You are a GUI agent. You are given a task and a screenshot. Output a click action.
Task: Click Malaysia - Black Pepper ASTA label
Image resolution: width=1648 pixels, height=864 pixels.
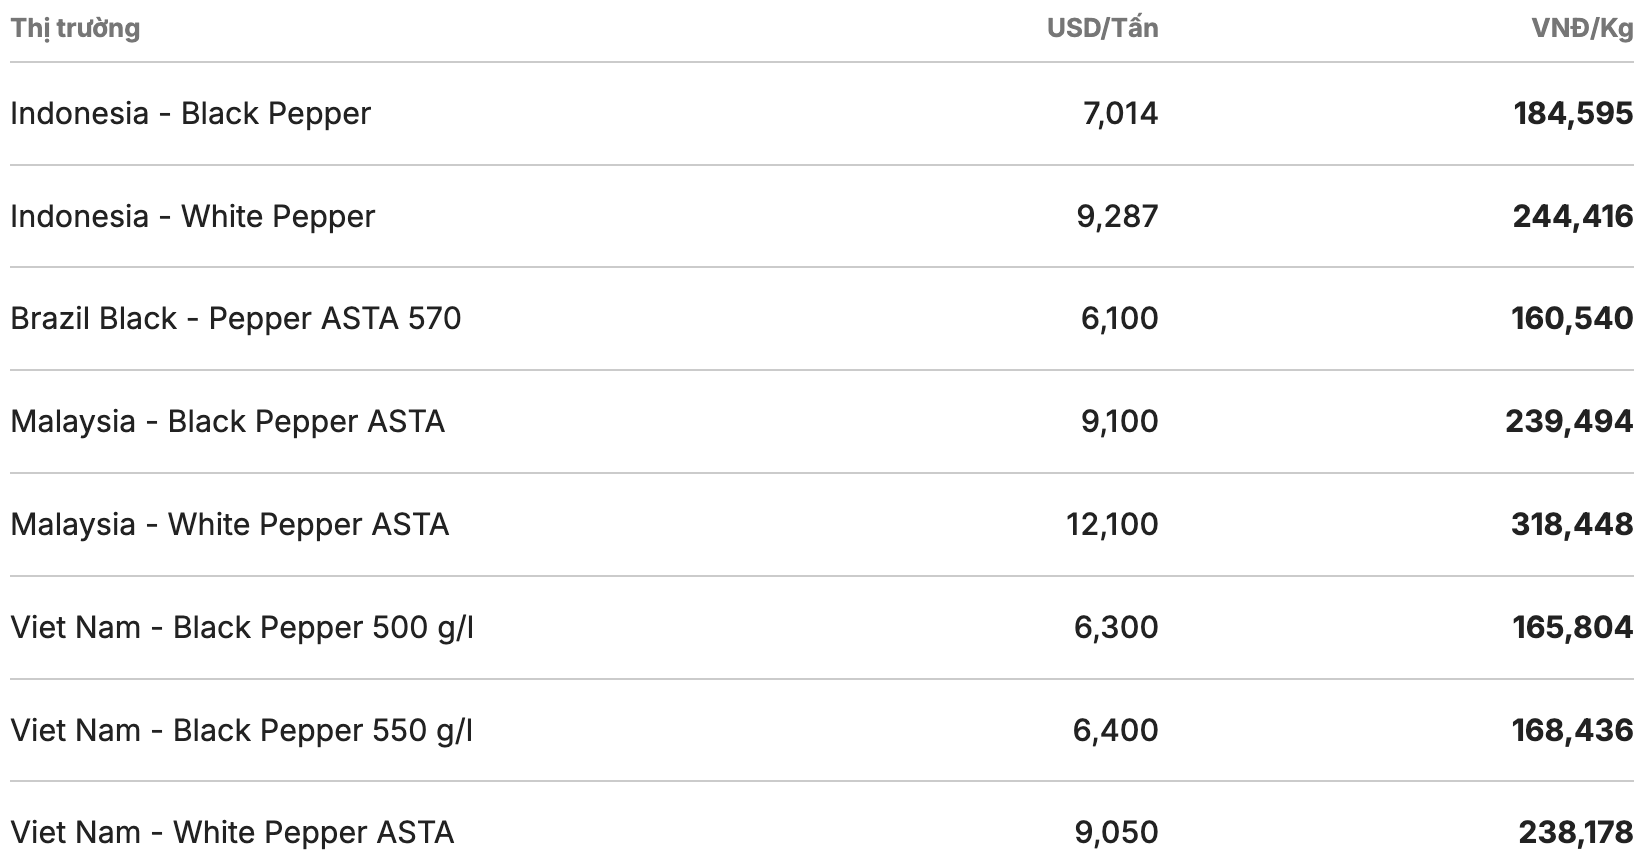pos(227,422)
